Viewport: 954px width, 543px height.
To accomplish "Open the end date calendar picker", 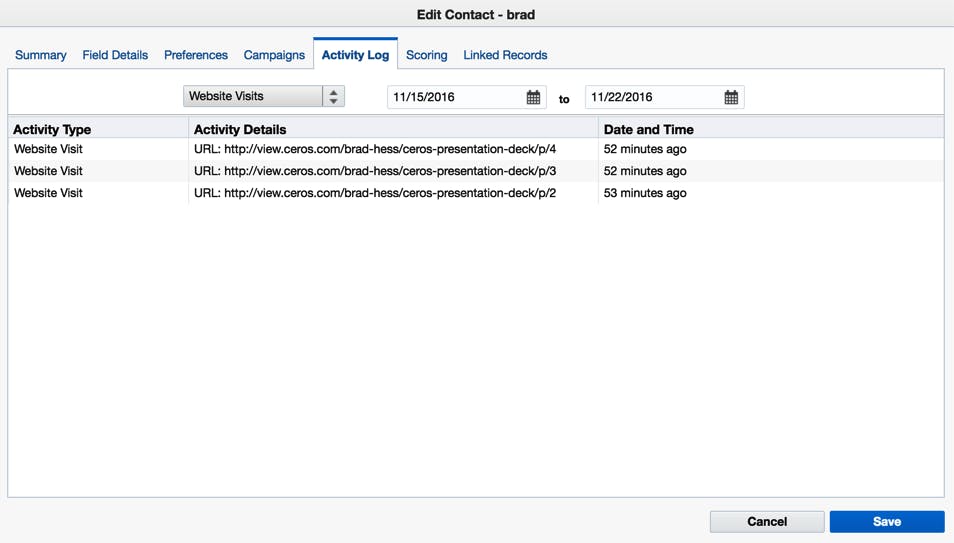I will click(731, 97).
